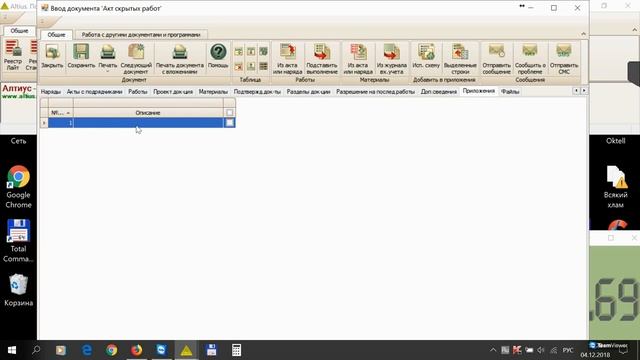Open TeamViewer from the taskbar
The width and height of the screenshot is (640, 360).
click(162, 350)
